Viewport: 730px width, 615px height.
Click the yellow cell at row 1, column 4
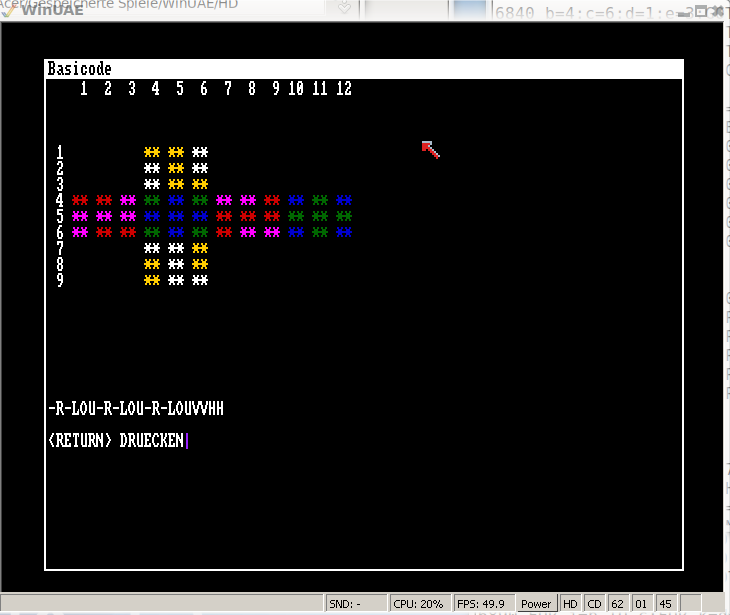tap(152, 153)
